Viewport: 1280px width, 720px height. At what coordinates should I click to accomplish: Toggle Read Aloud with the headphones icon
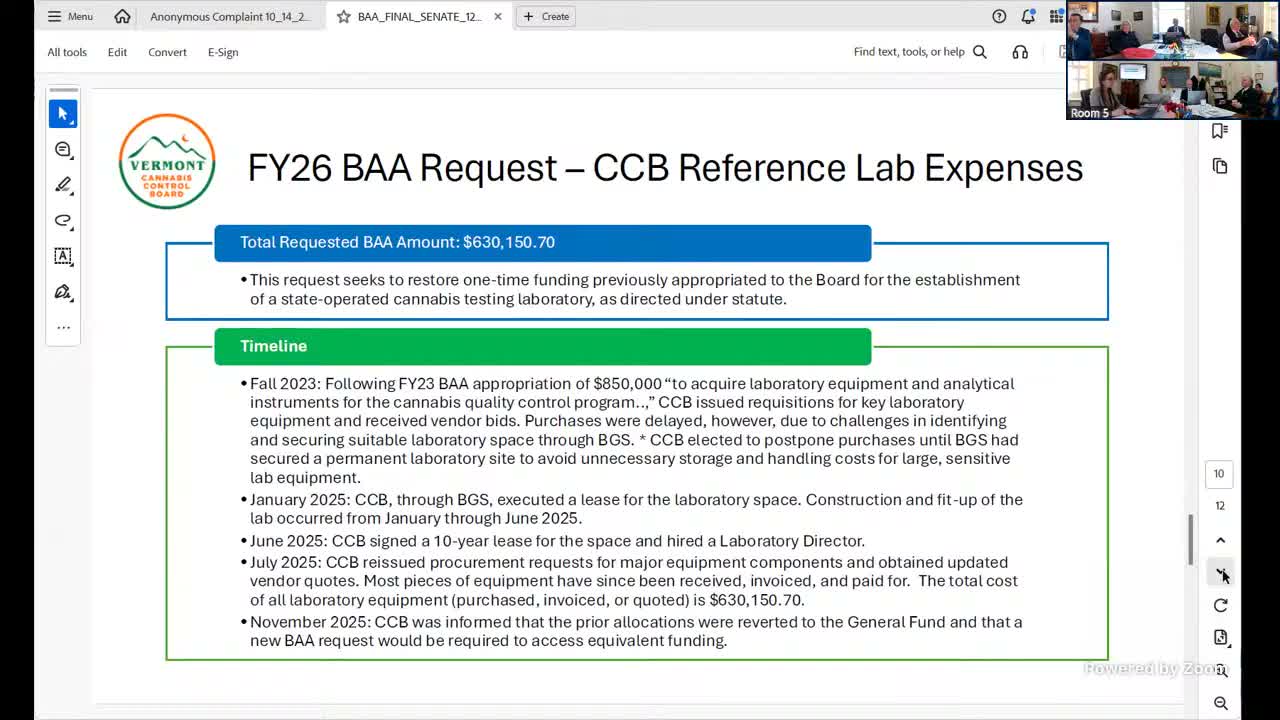[1019, 52]
